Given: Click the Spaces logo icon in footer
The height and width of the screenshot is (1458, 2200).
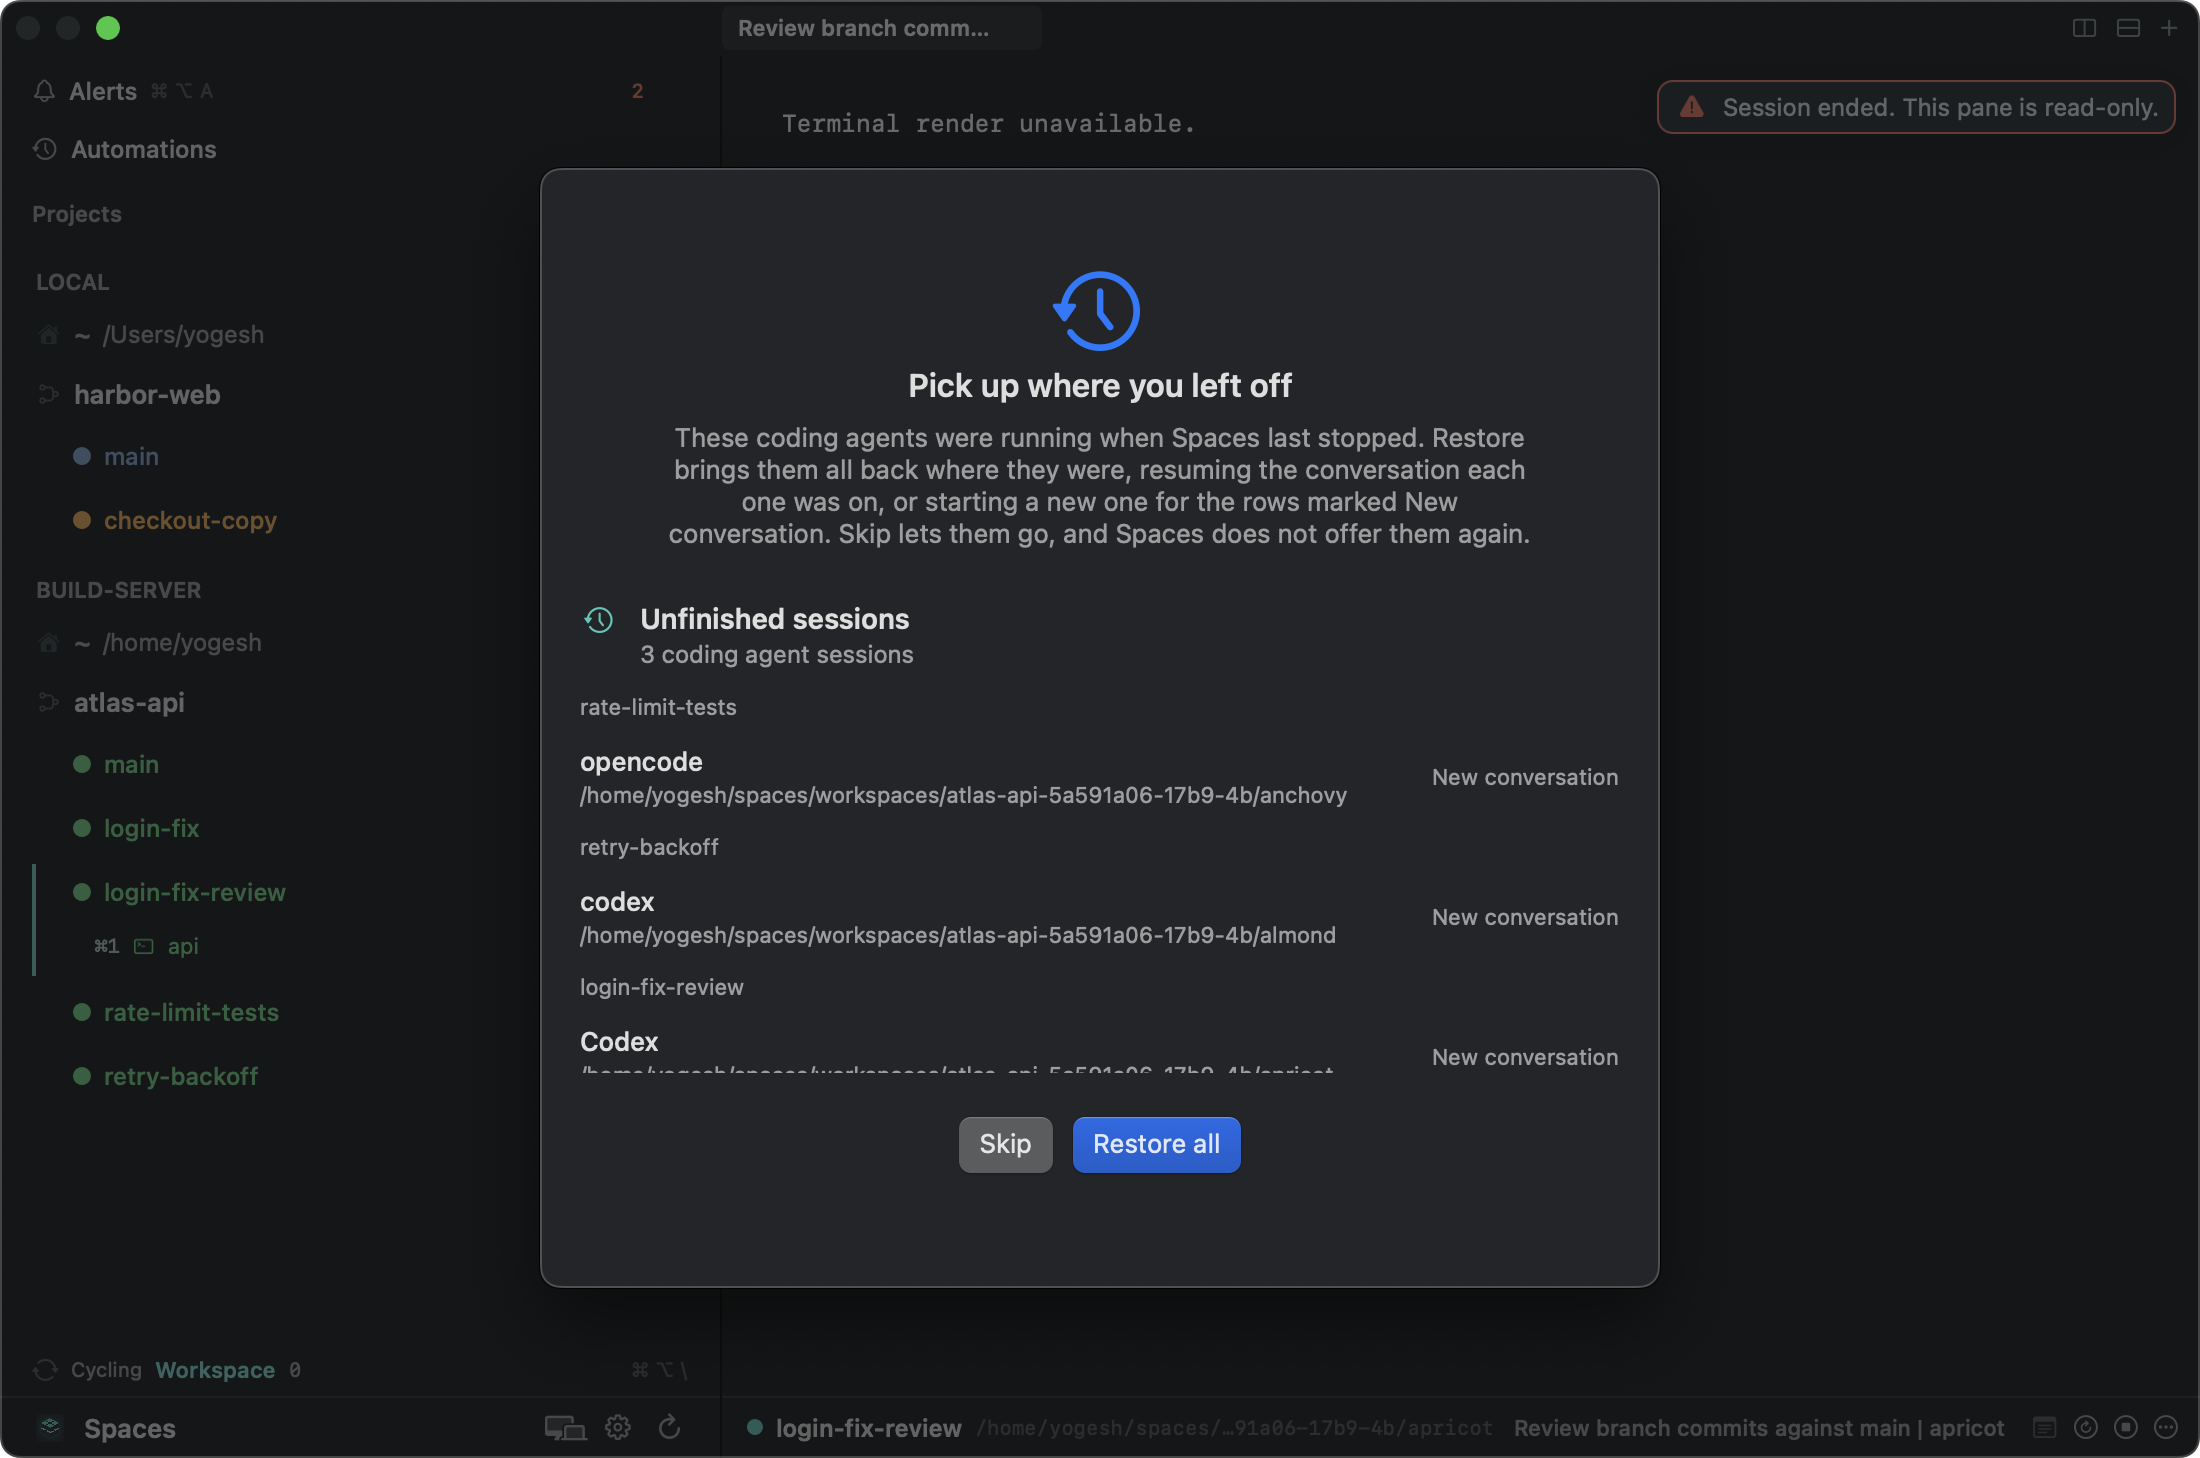Looking at the screenshot, I should click(50, 1428).
